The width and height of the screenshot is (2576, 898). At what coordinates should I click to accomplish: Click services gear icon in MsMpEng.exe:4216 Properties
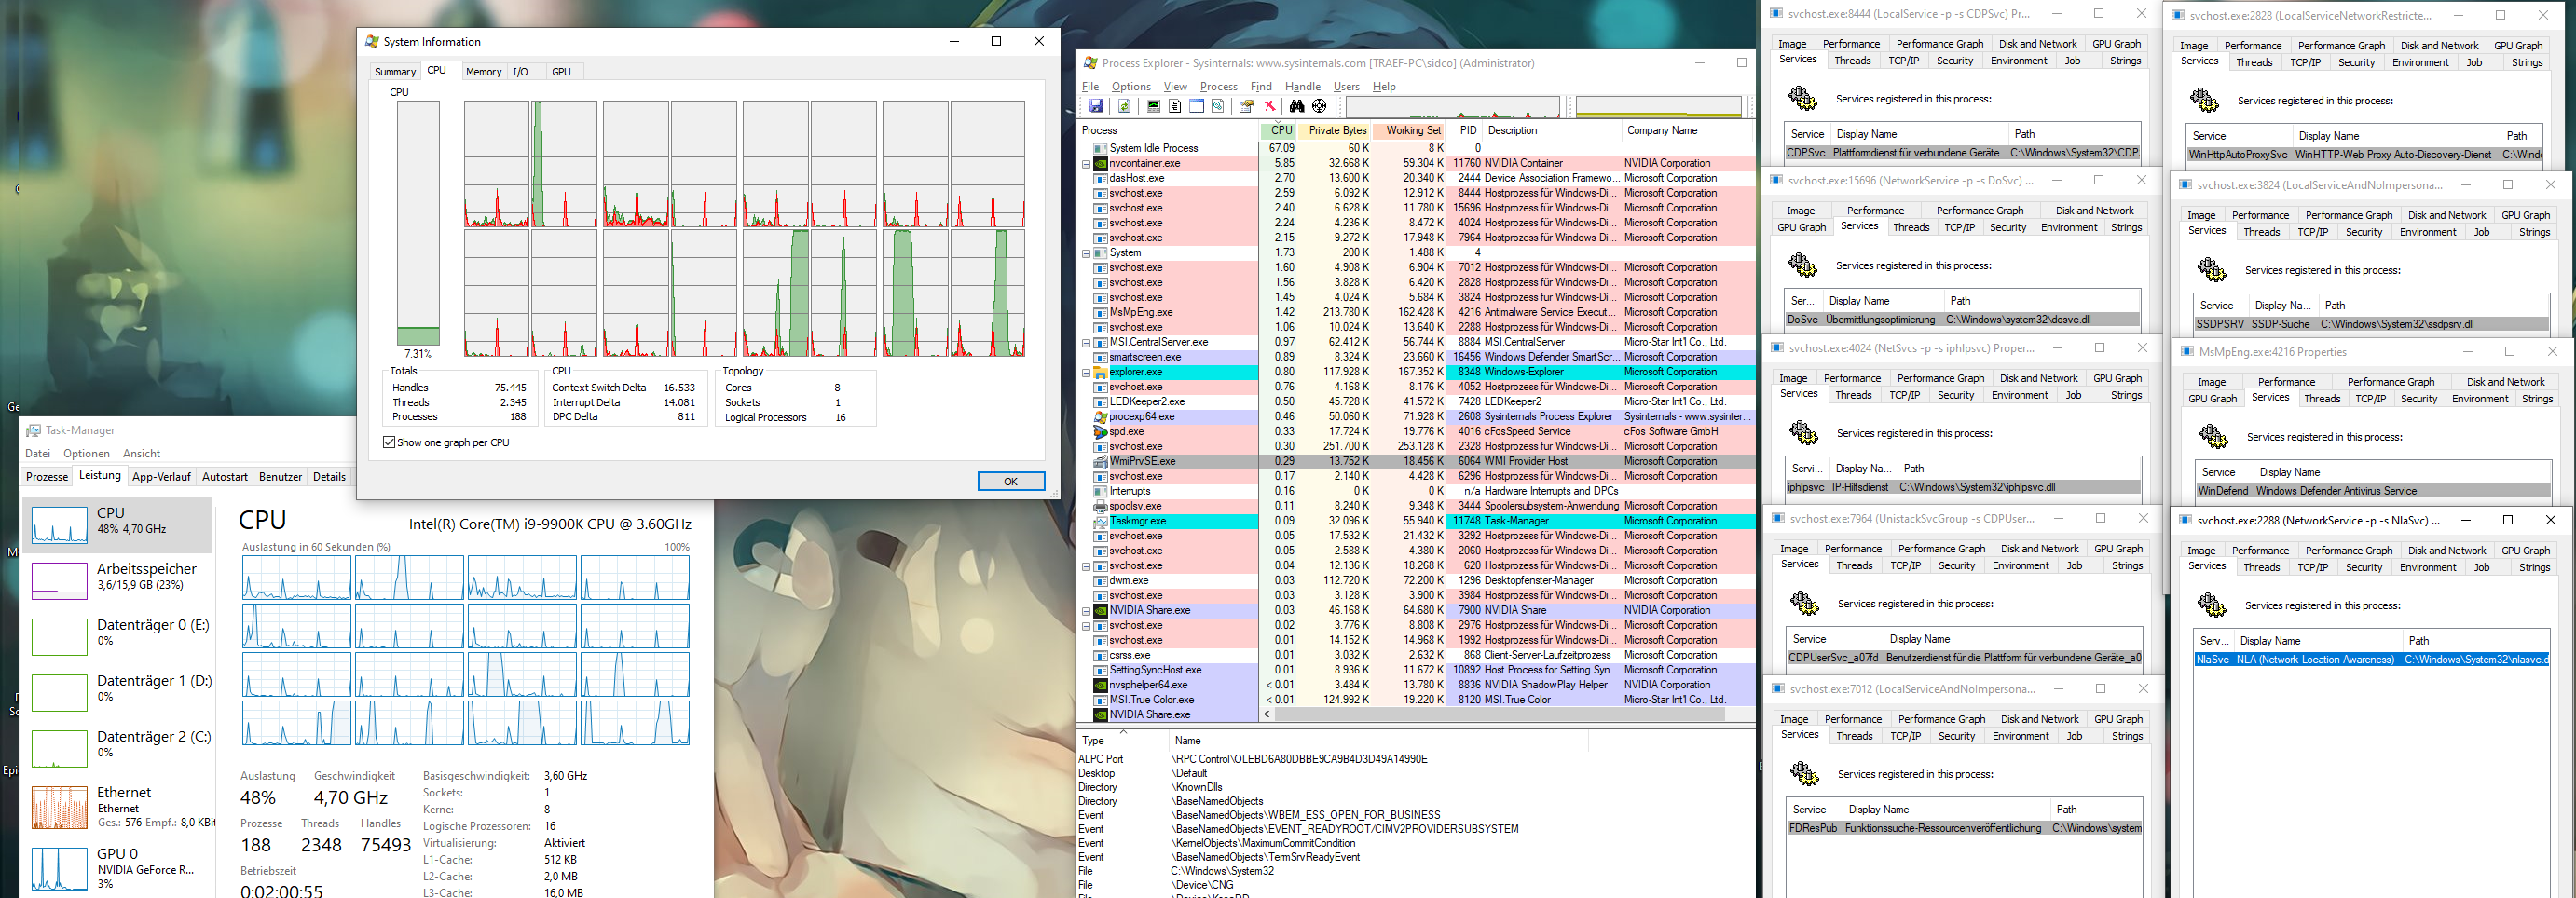click(2213, 436)
